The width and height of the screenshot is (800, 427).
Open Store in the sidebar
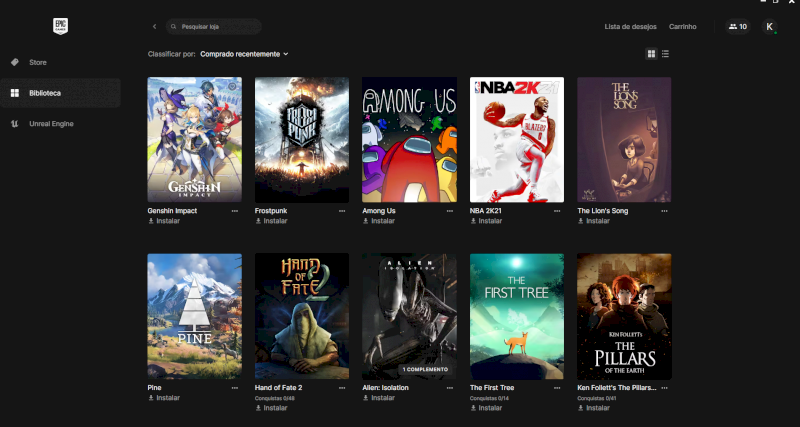tap(37, 62)
